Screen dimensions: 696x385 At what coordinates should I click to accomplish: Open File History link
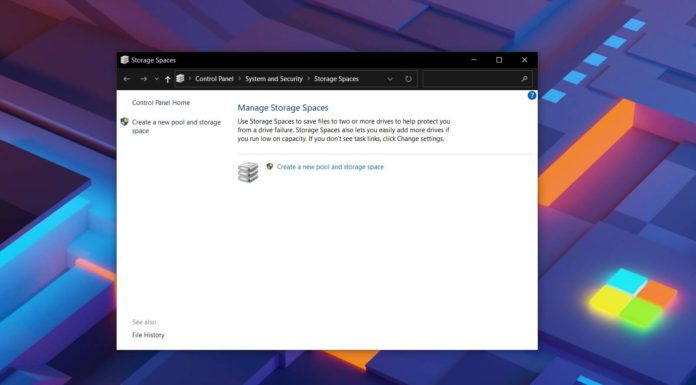pyautogui.click(x=148, y=335)
